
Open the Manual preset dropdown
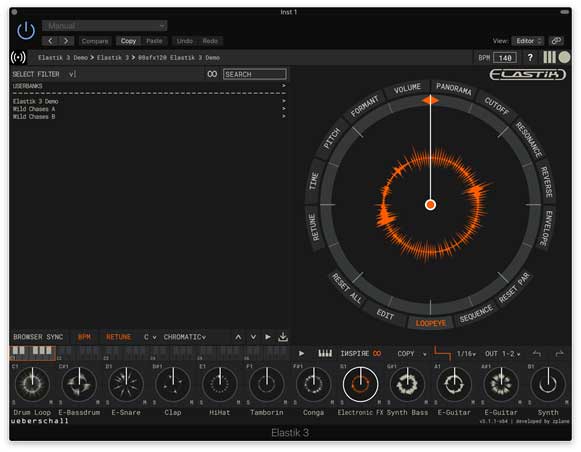(x=104, y=26)
